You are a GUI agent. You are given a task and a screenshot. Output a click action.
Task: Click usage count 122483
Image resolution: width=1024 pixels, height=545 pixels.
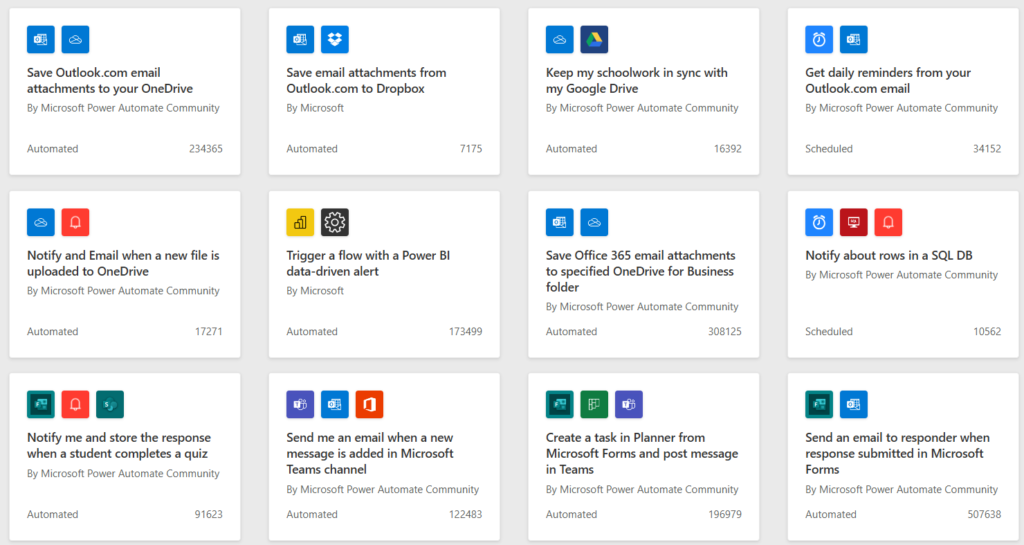click(x=466, y=514)
